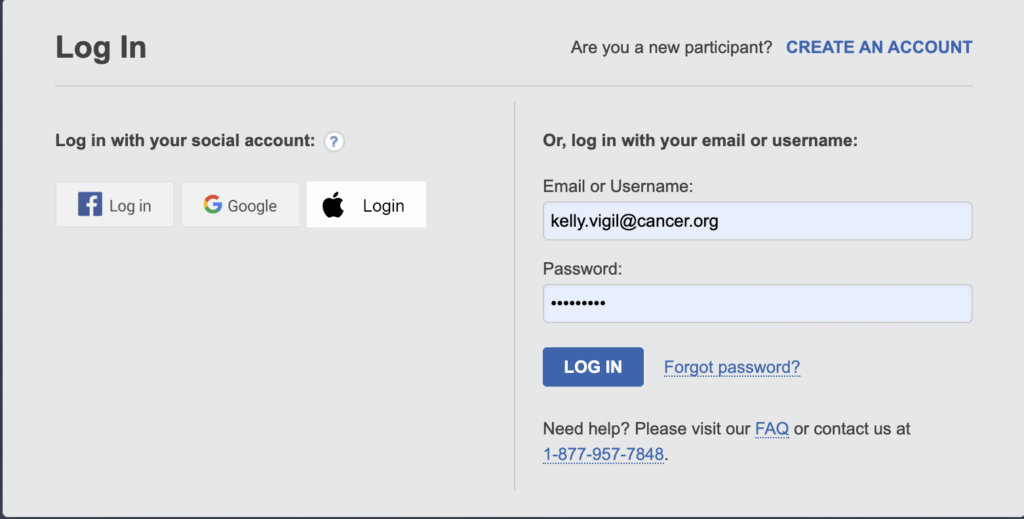Focus the Email or Username field
The width and height of the screenshot is (1024, 519).
click(757, 221)
